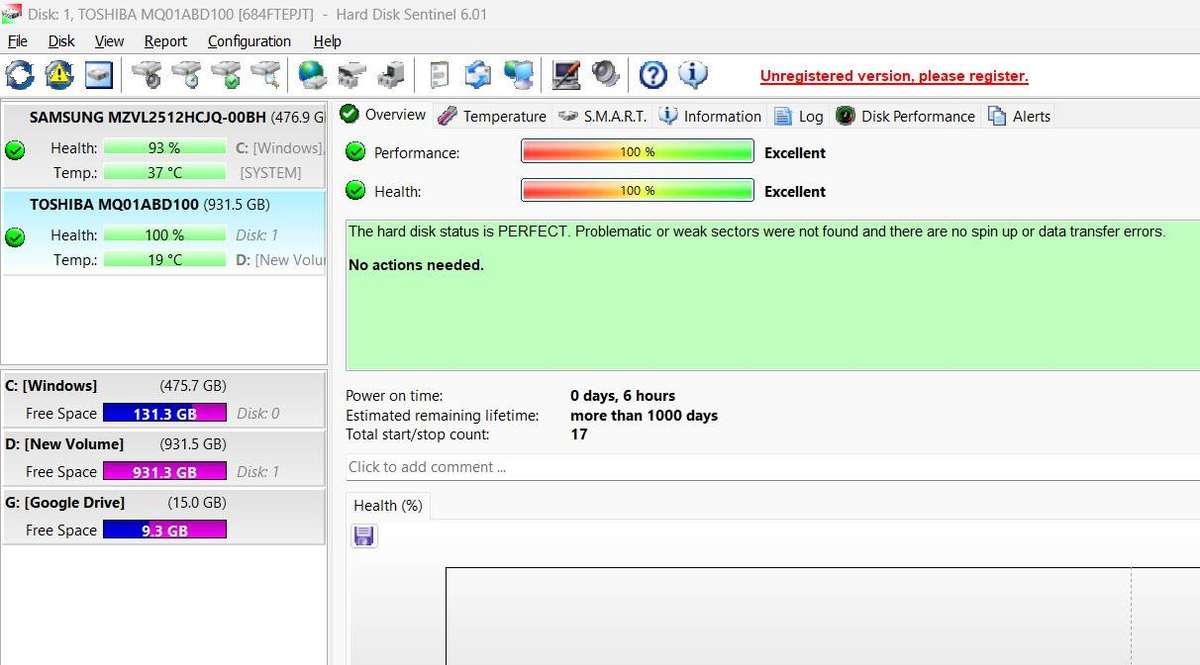Click the G: free space 9.3 GB bar

point(164,530)
